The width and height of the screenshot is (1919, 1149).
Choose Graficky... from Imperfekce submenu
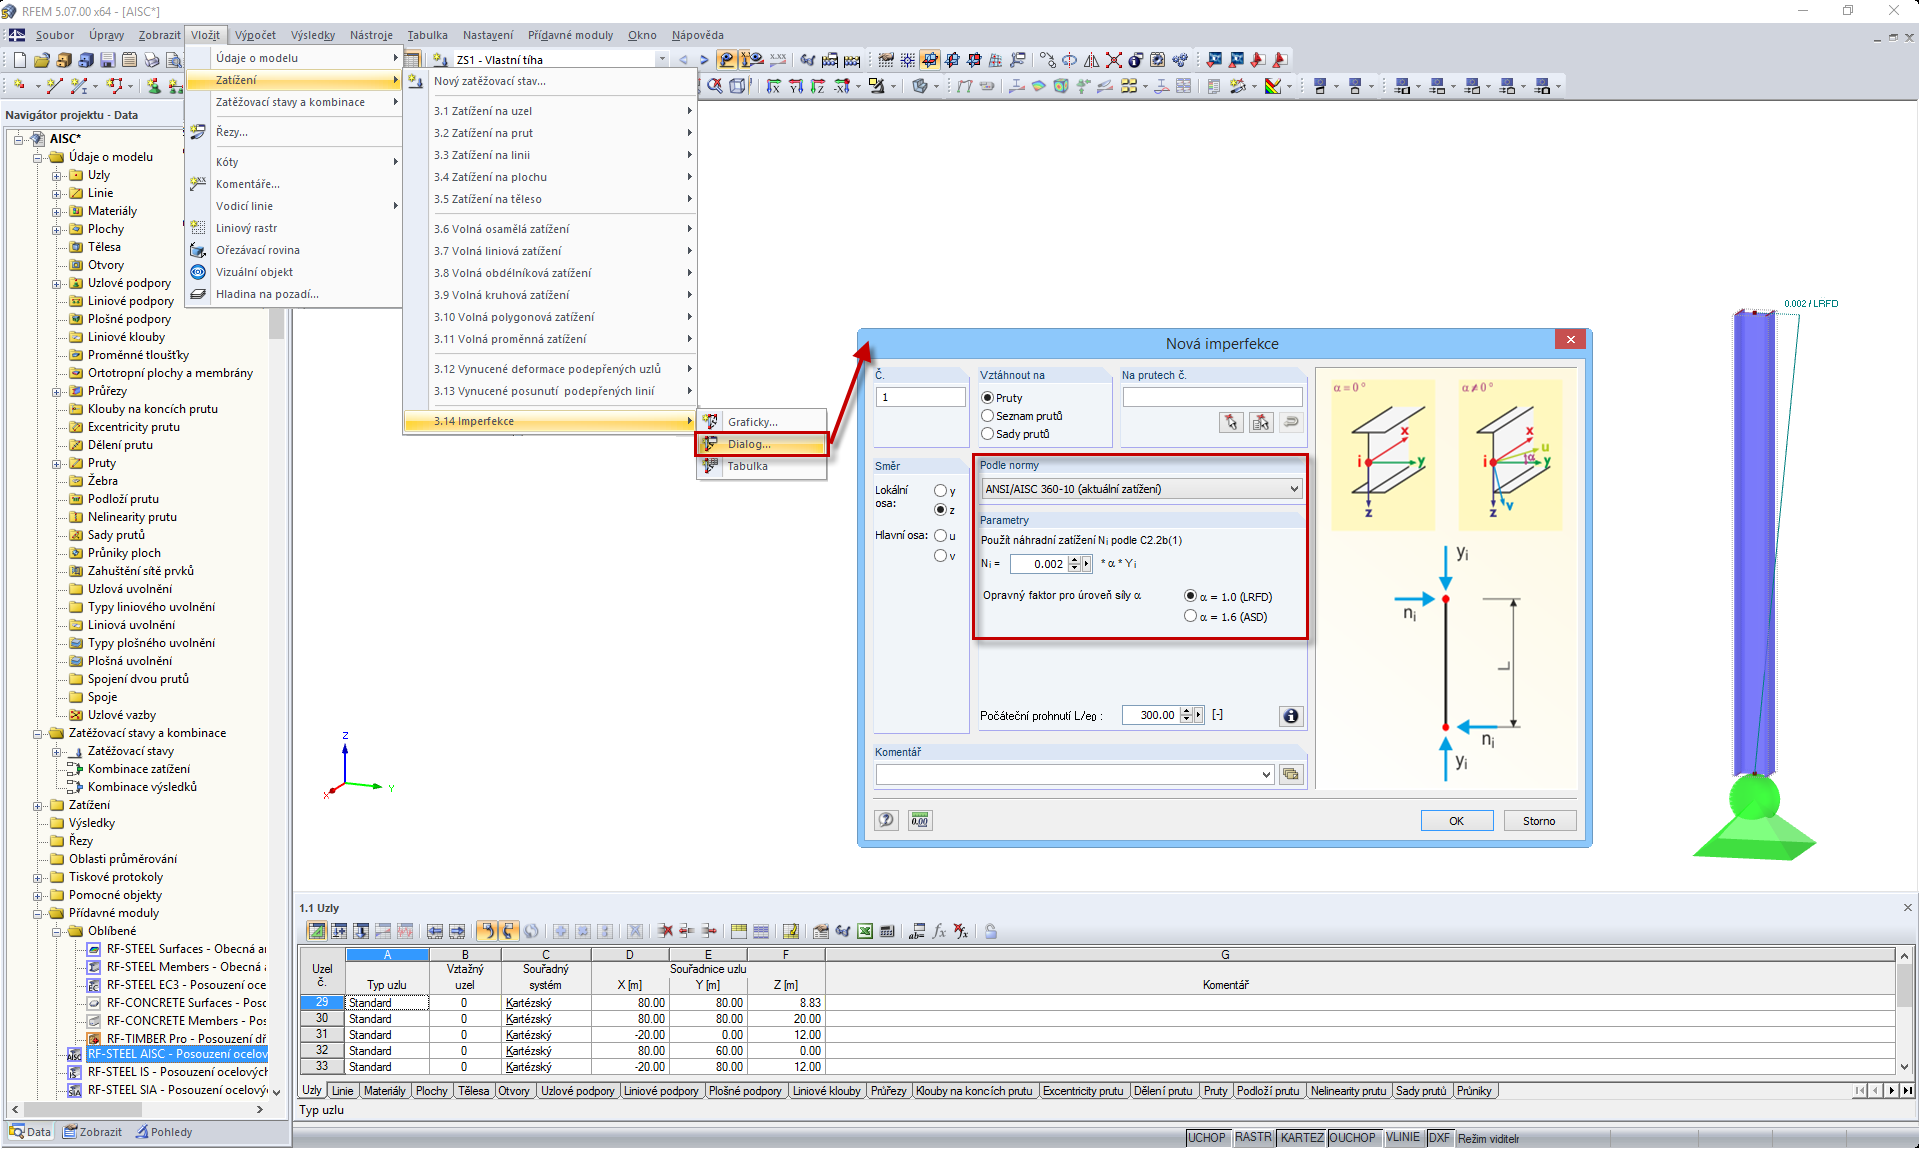pyautogui.click(x=762, y=422)
